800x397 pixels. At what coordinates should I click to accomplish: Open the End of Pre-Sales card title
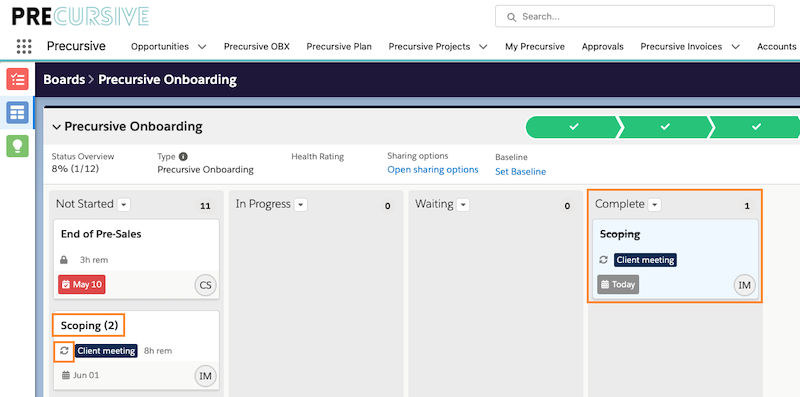tap(101, 234)
